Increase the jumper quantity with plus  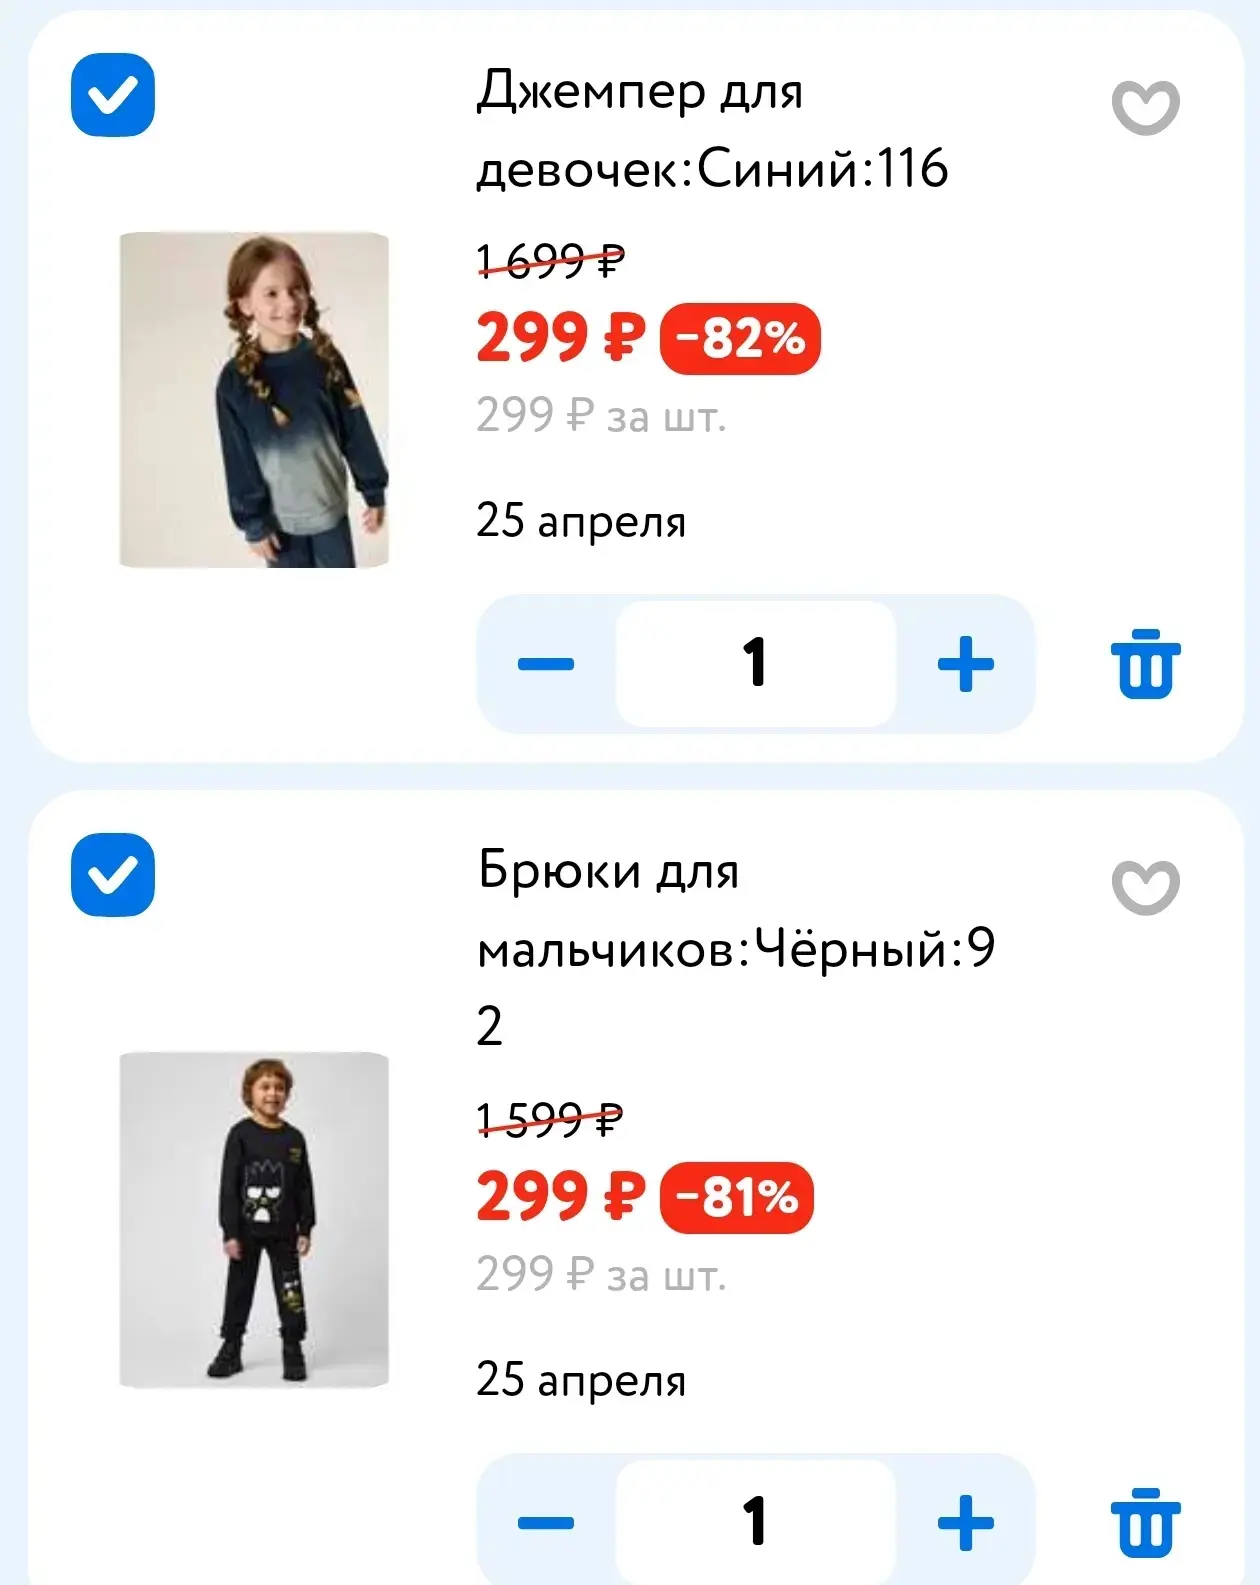coord(965,663)
